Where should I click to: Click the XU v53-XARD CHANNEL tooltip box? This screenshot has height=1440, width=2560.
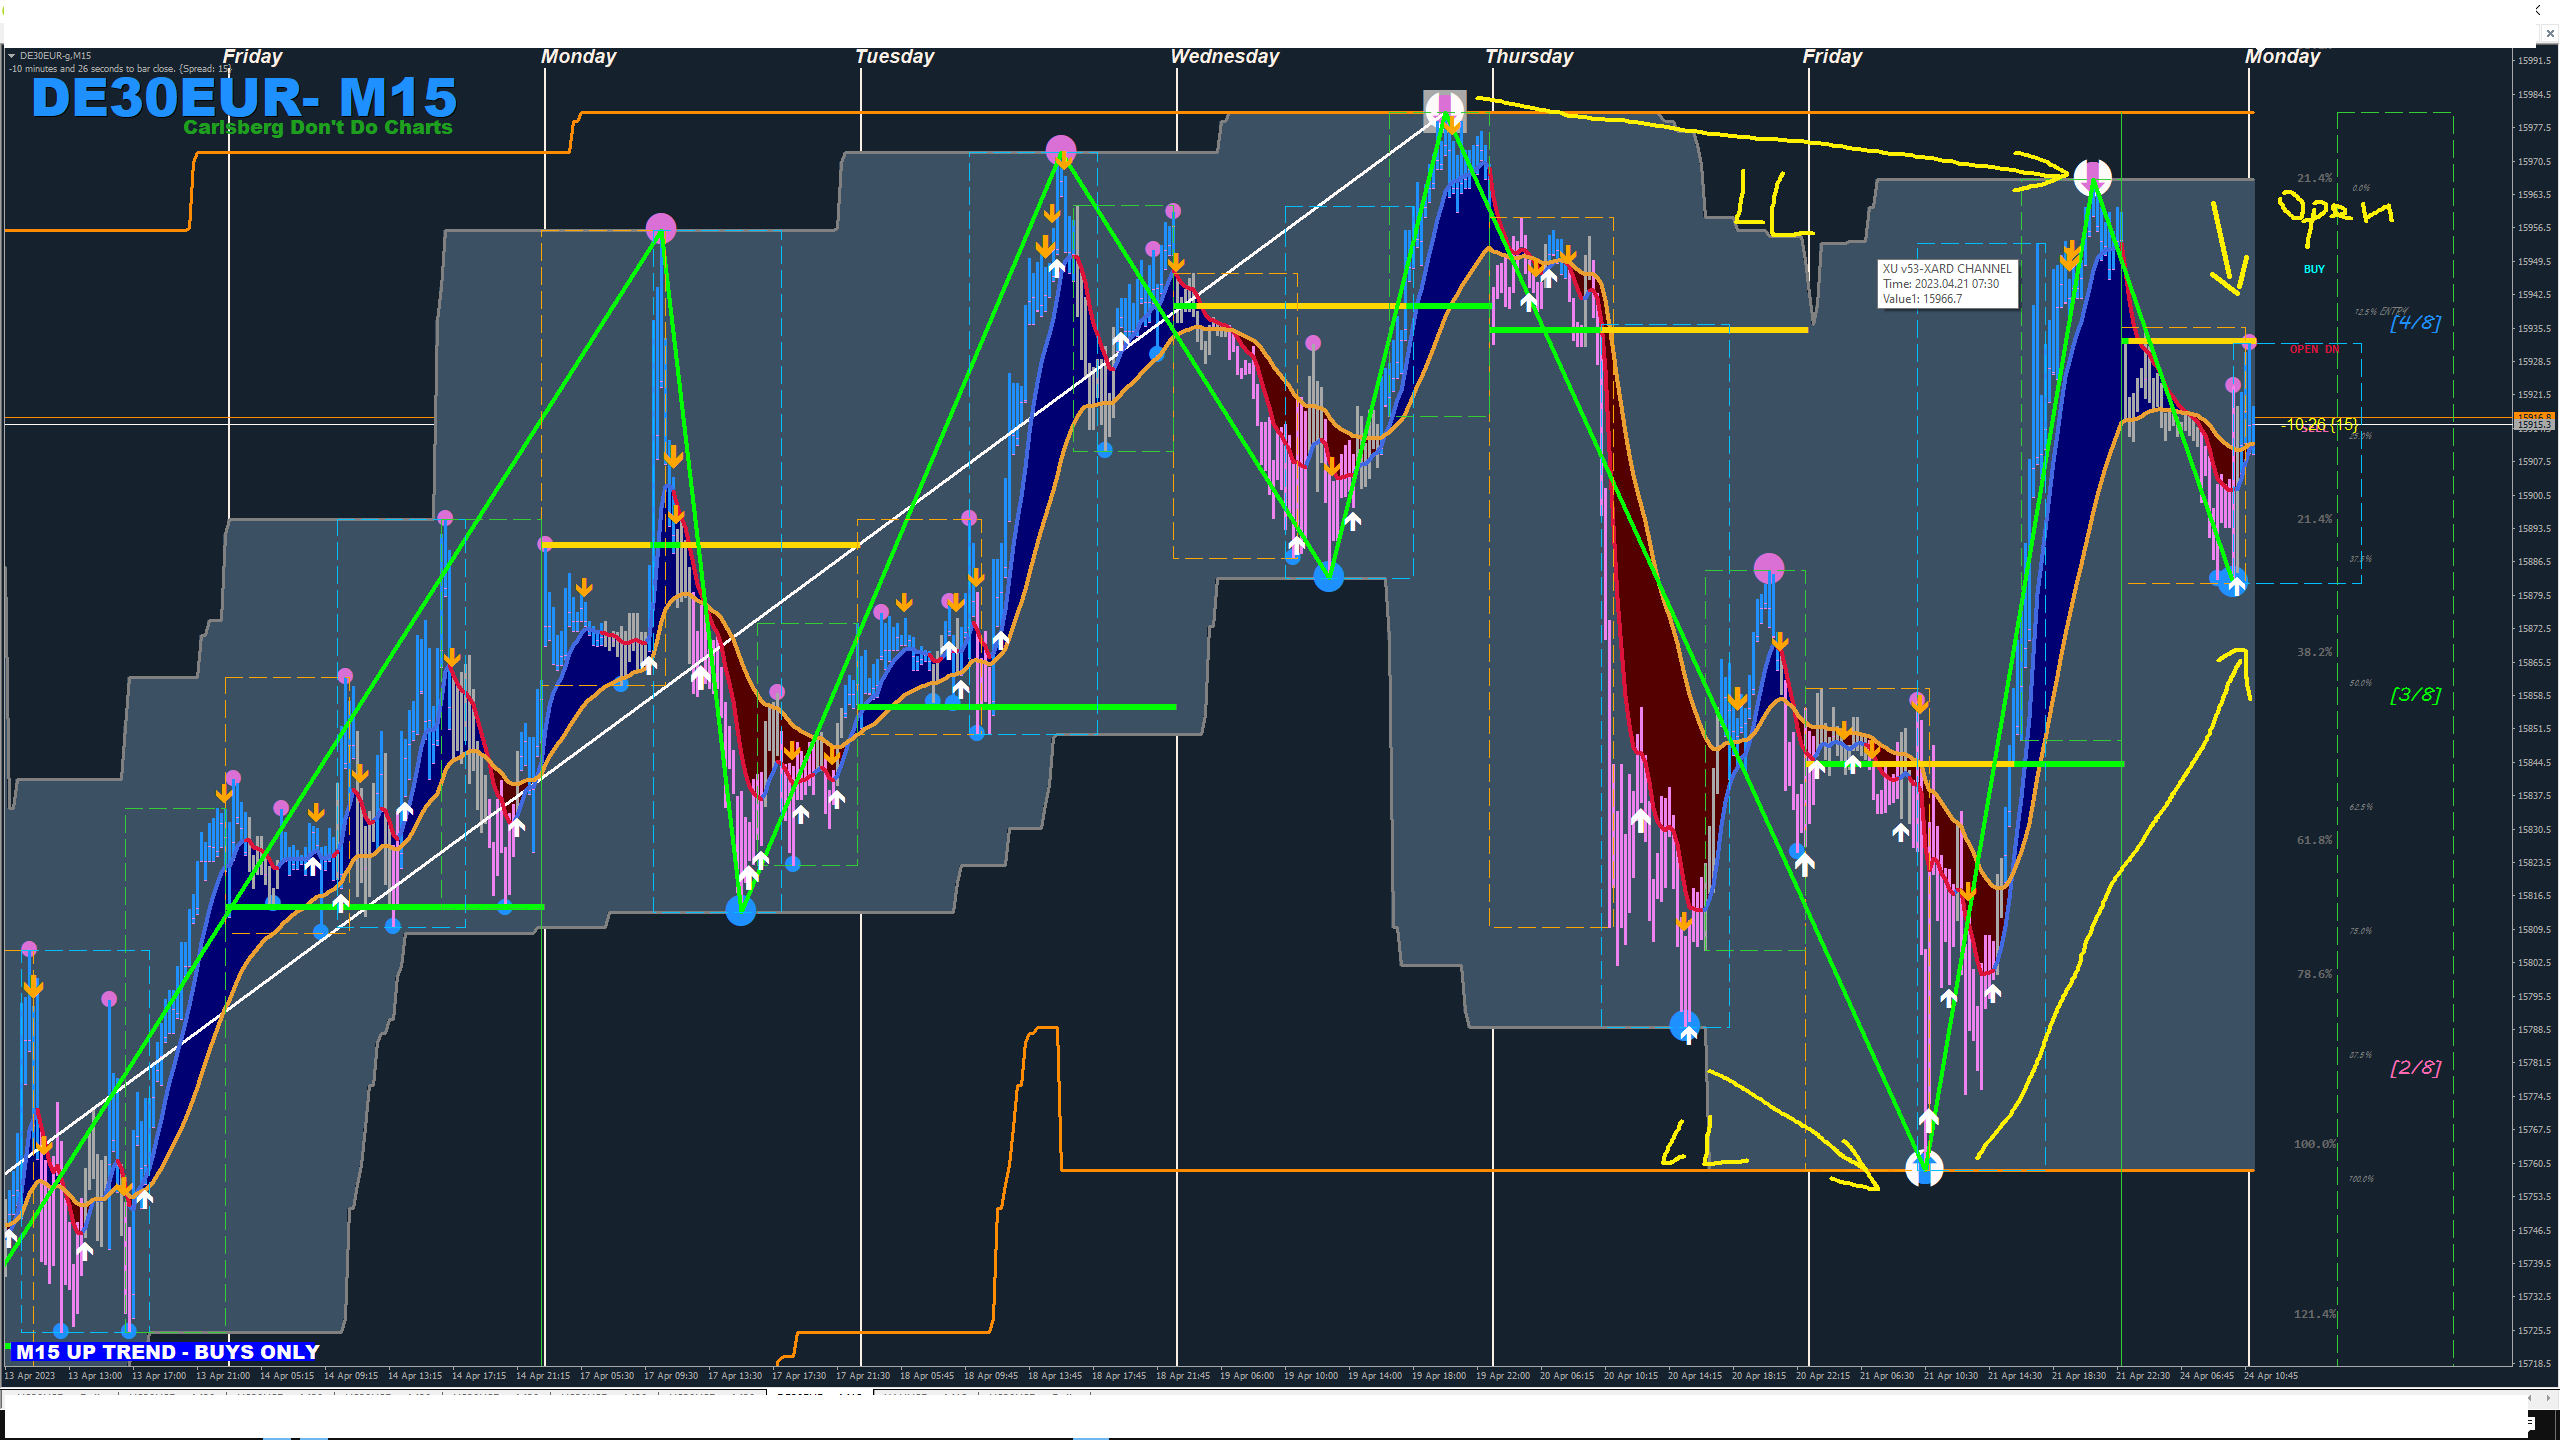pos(1946,284)
